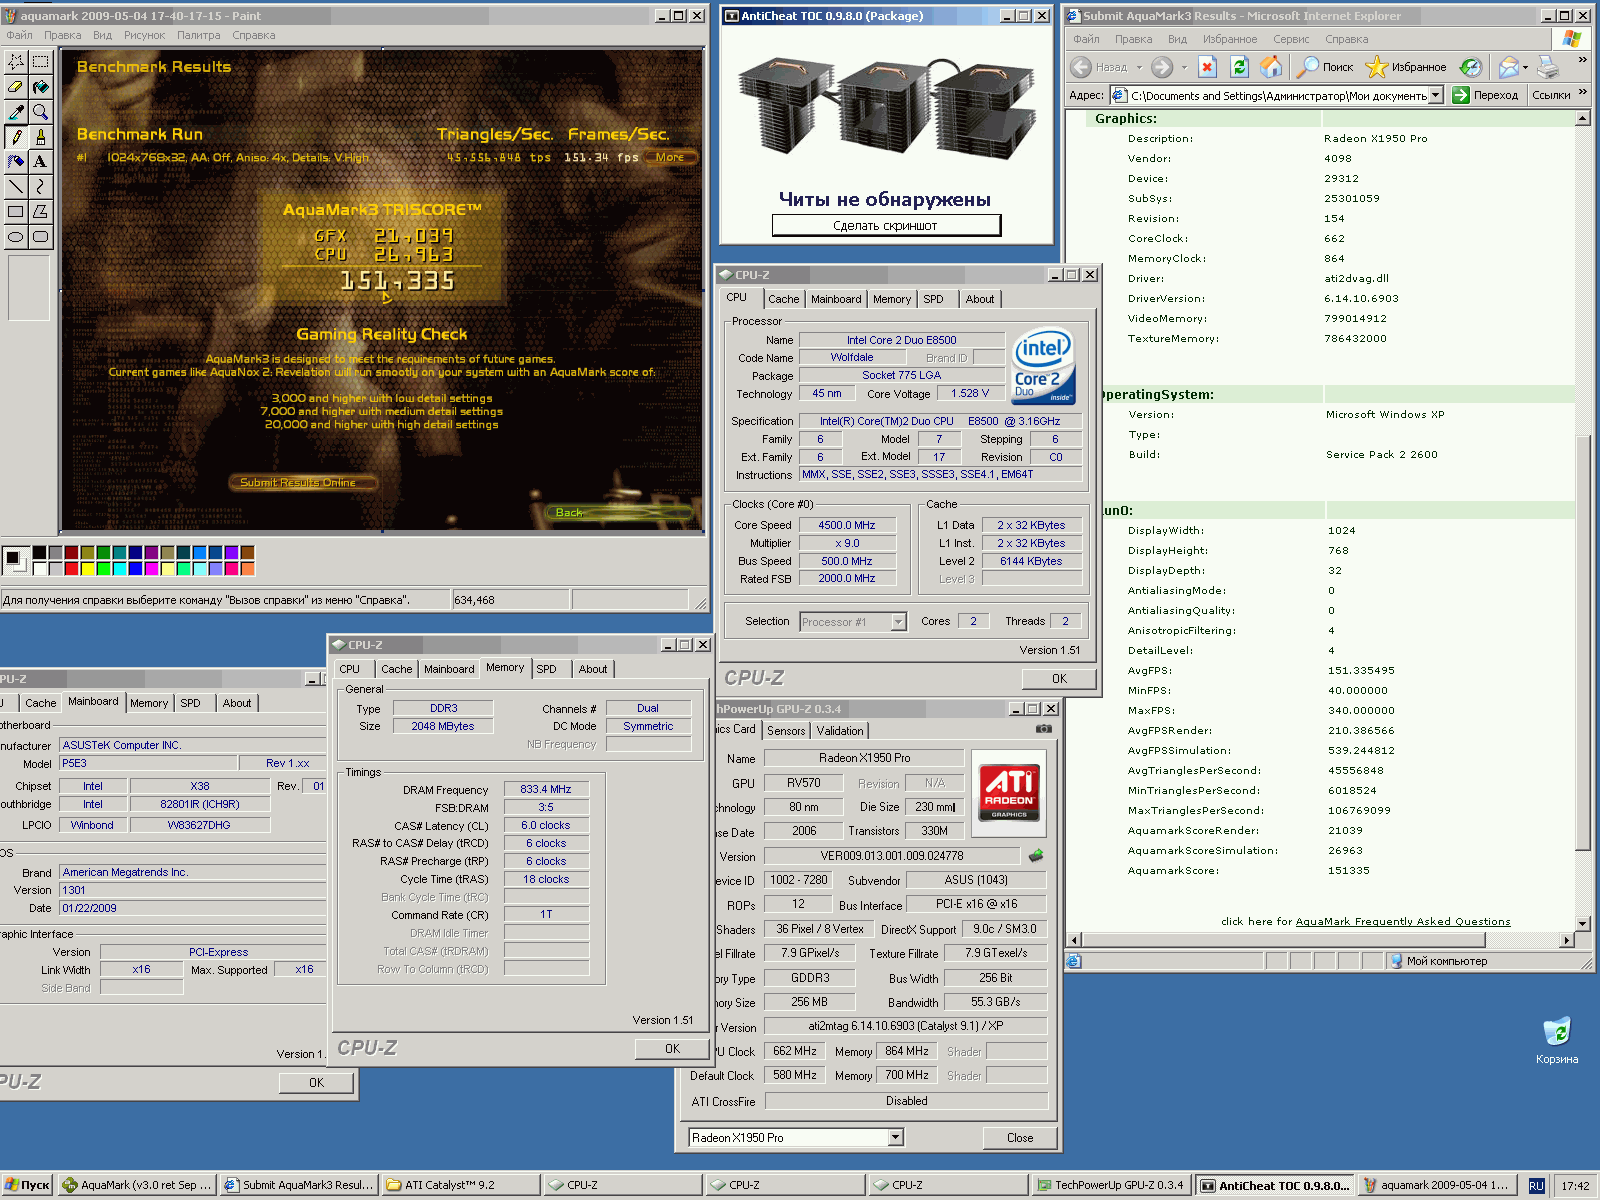This screenshot has height=1200, width=1600.
Task: Click the GPU-Z Close button
Action: click(x=1020, y=1138)
